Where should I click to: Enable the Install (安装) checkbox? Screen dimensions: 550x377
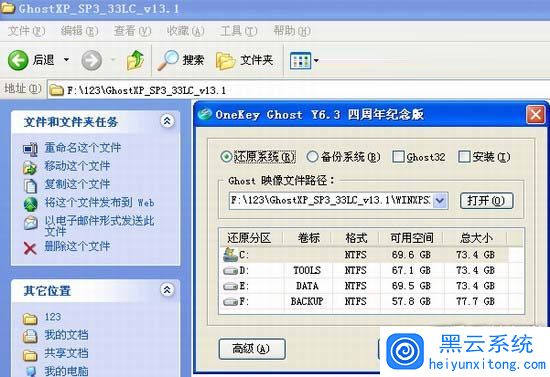(x=464, y=156)
